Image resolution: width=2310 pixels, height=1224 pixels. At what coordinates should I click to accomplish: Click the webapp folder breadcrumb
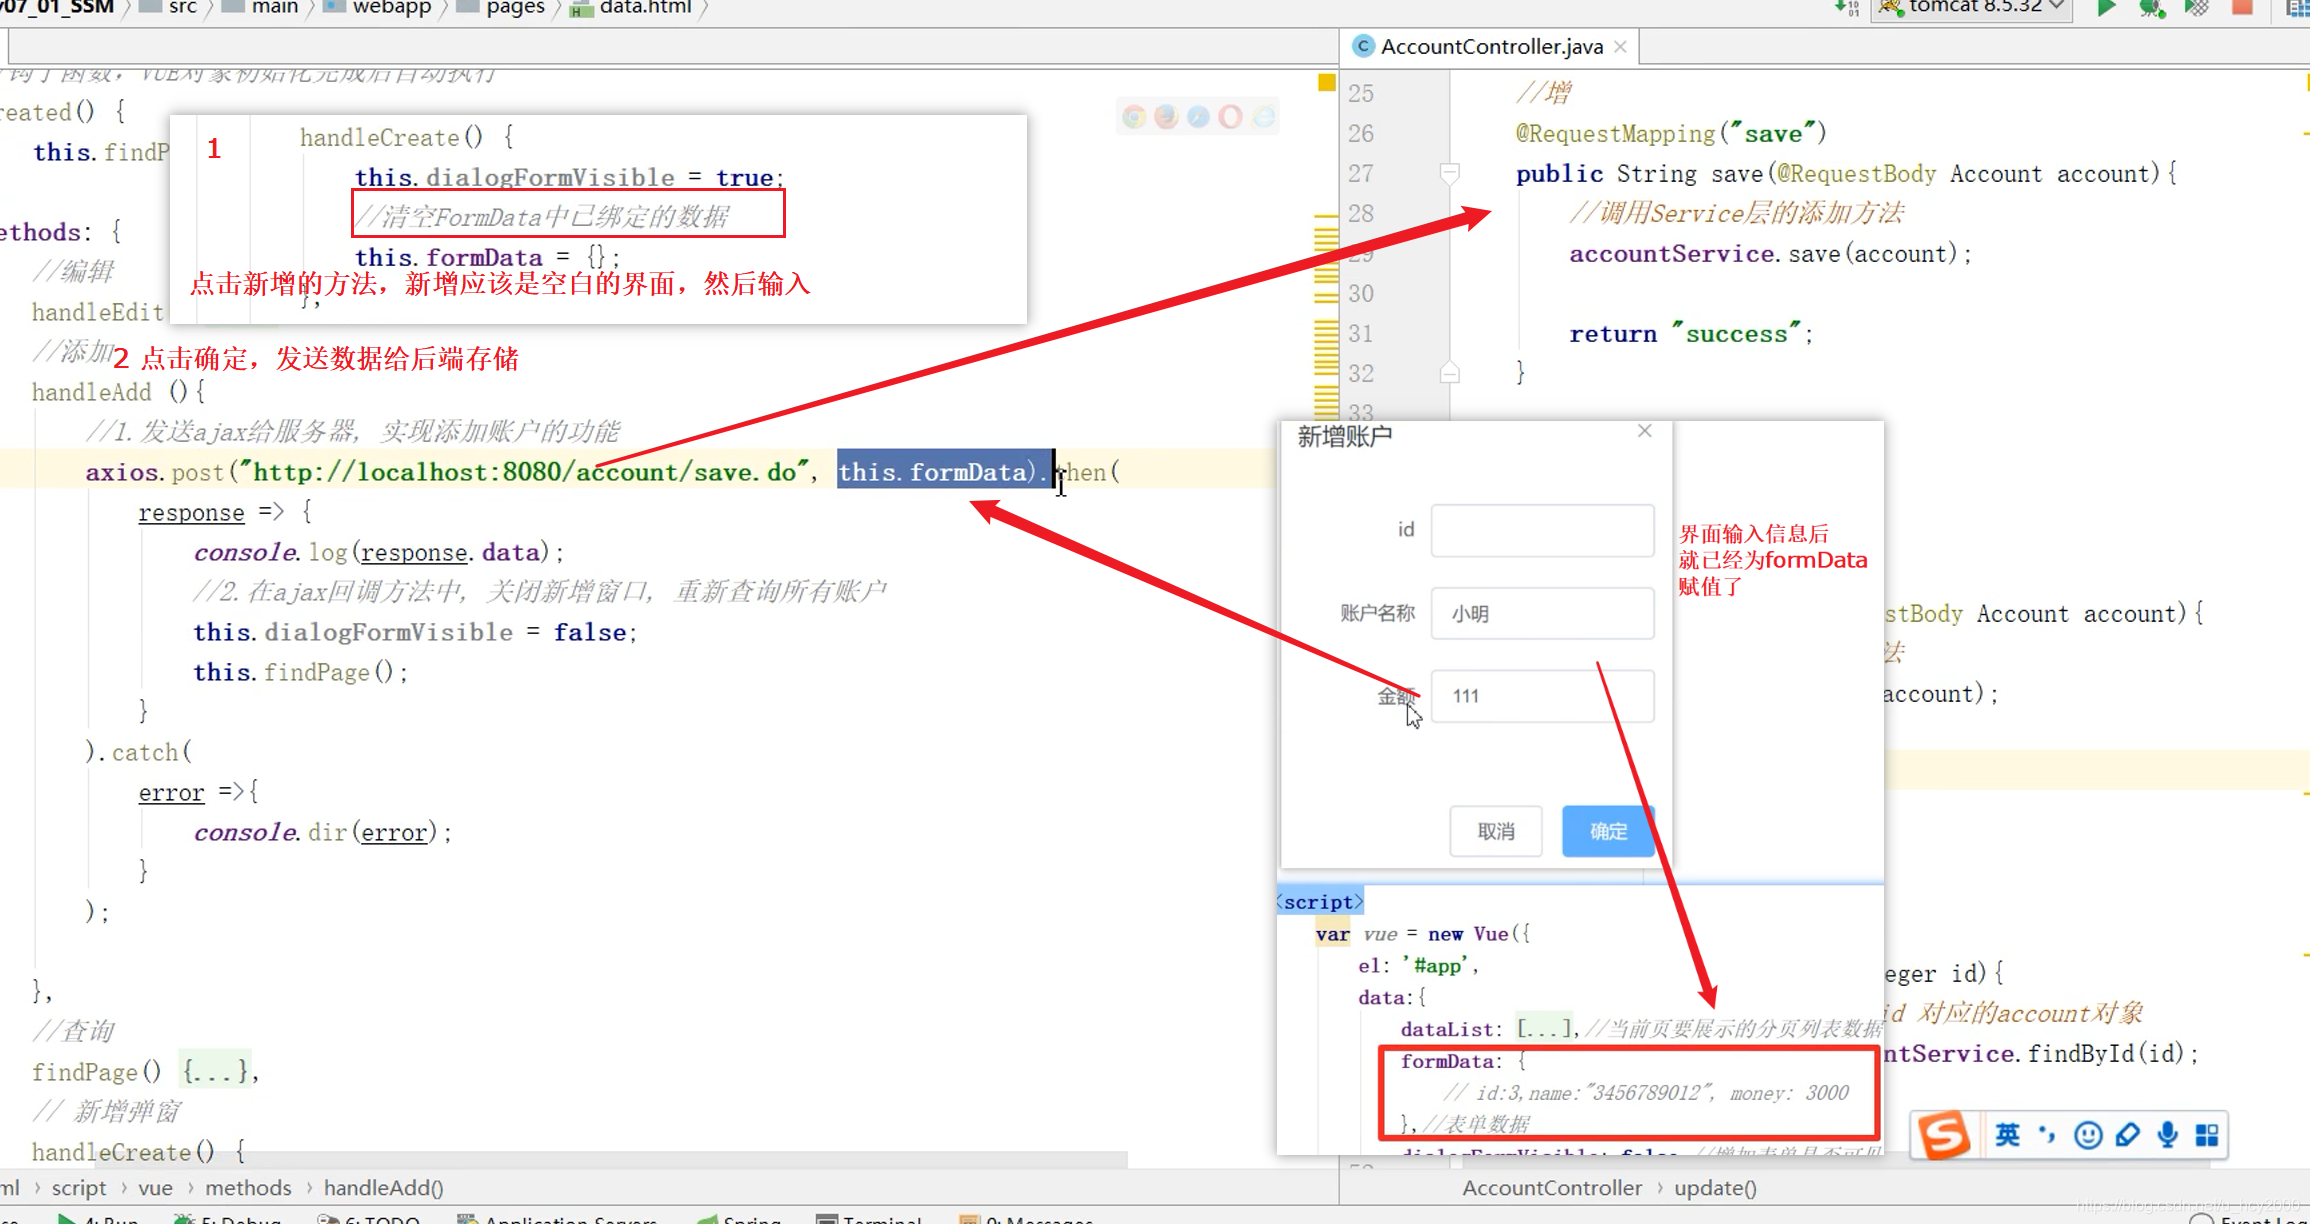[x=379, y=8]
